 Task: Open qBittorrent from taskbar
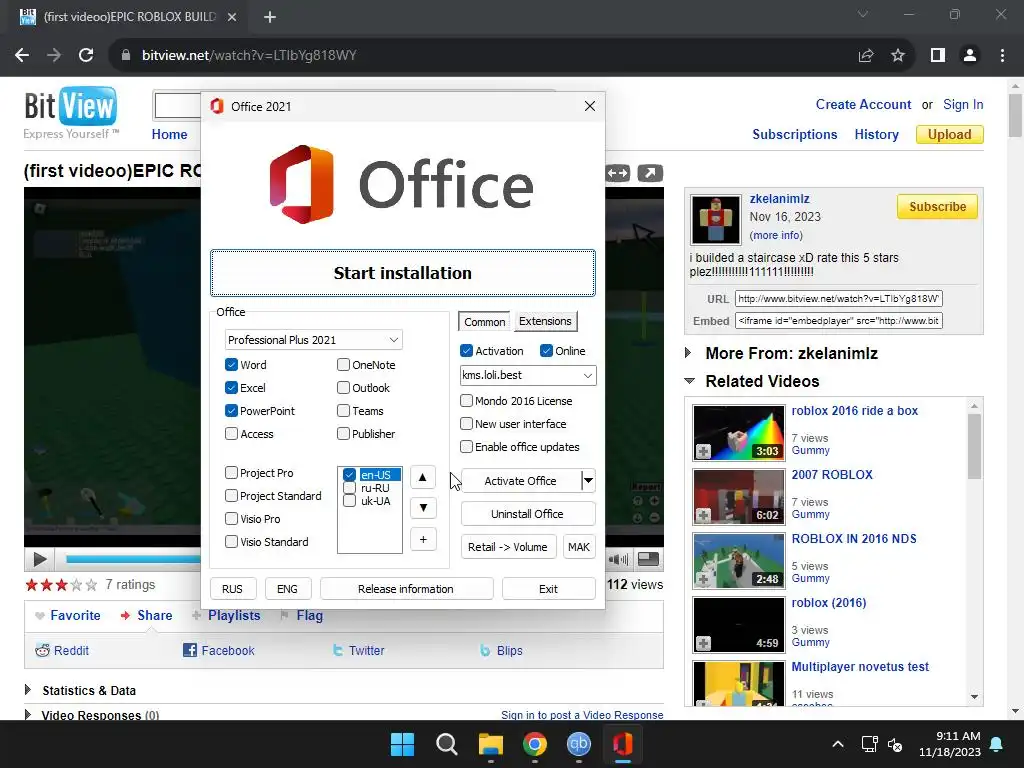point(579,744)
